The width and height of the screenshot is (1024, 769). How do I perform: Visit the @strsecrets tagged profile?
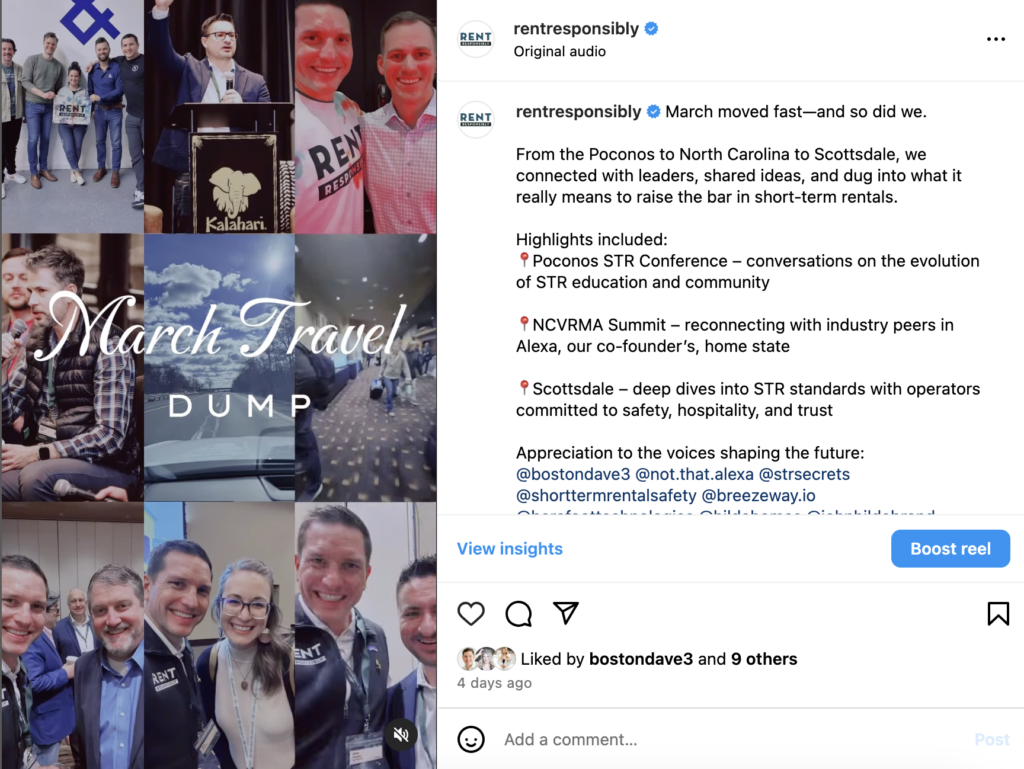[x=804, y=474]
